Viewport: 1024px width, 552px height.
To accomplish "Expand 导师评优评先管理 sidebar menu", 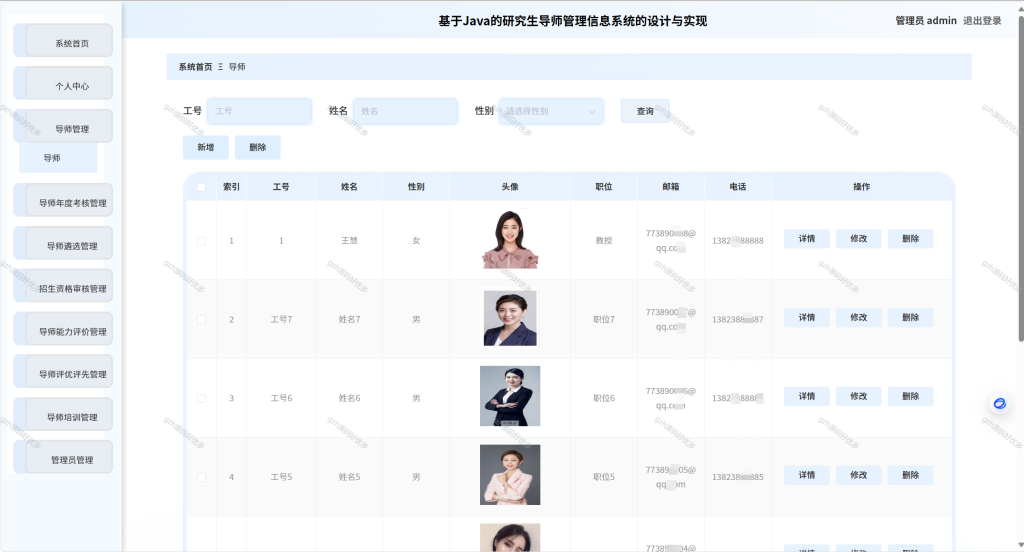I will click(x=69, y=371).
